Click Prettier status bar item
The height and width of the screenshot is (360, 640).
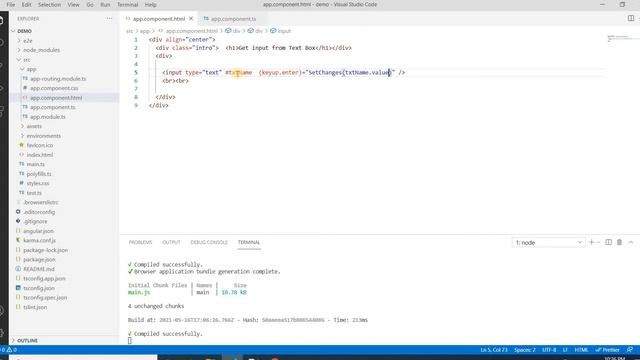[x=607, y=350]
